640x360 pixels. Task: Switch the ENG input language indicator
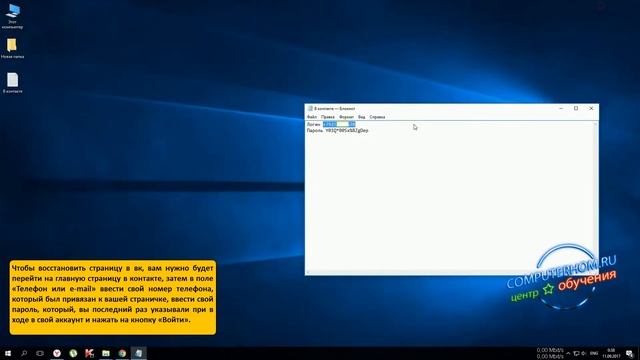(594, 353)
